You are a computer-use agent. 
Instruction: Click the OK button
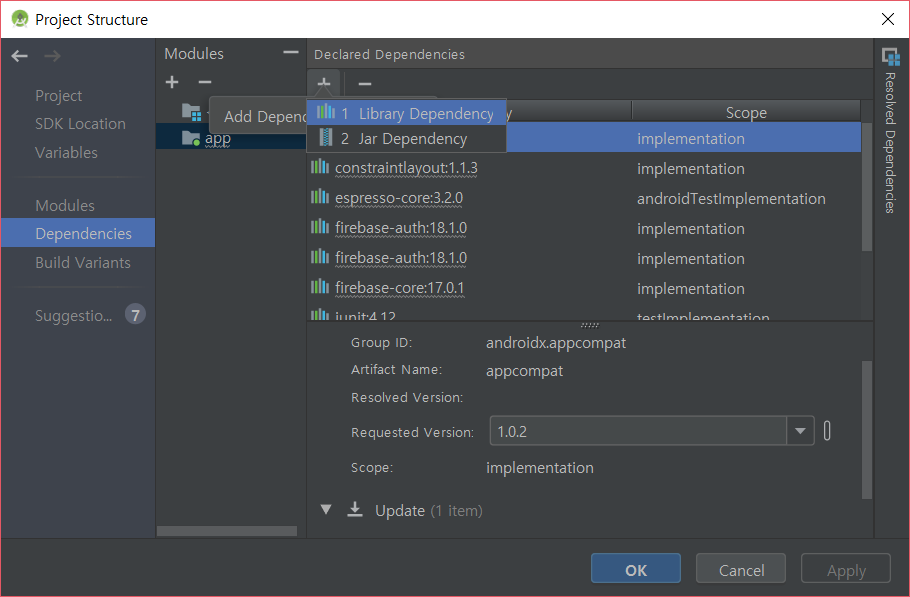click(x=635, y=569)
